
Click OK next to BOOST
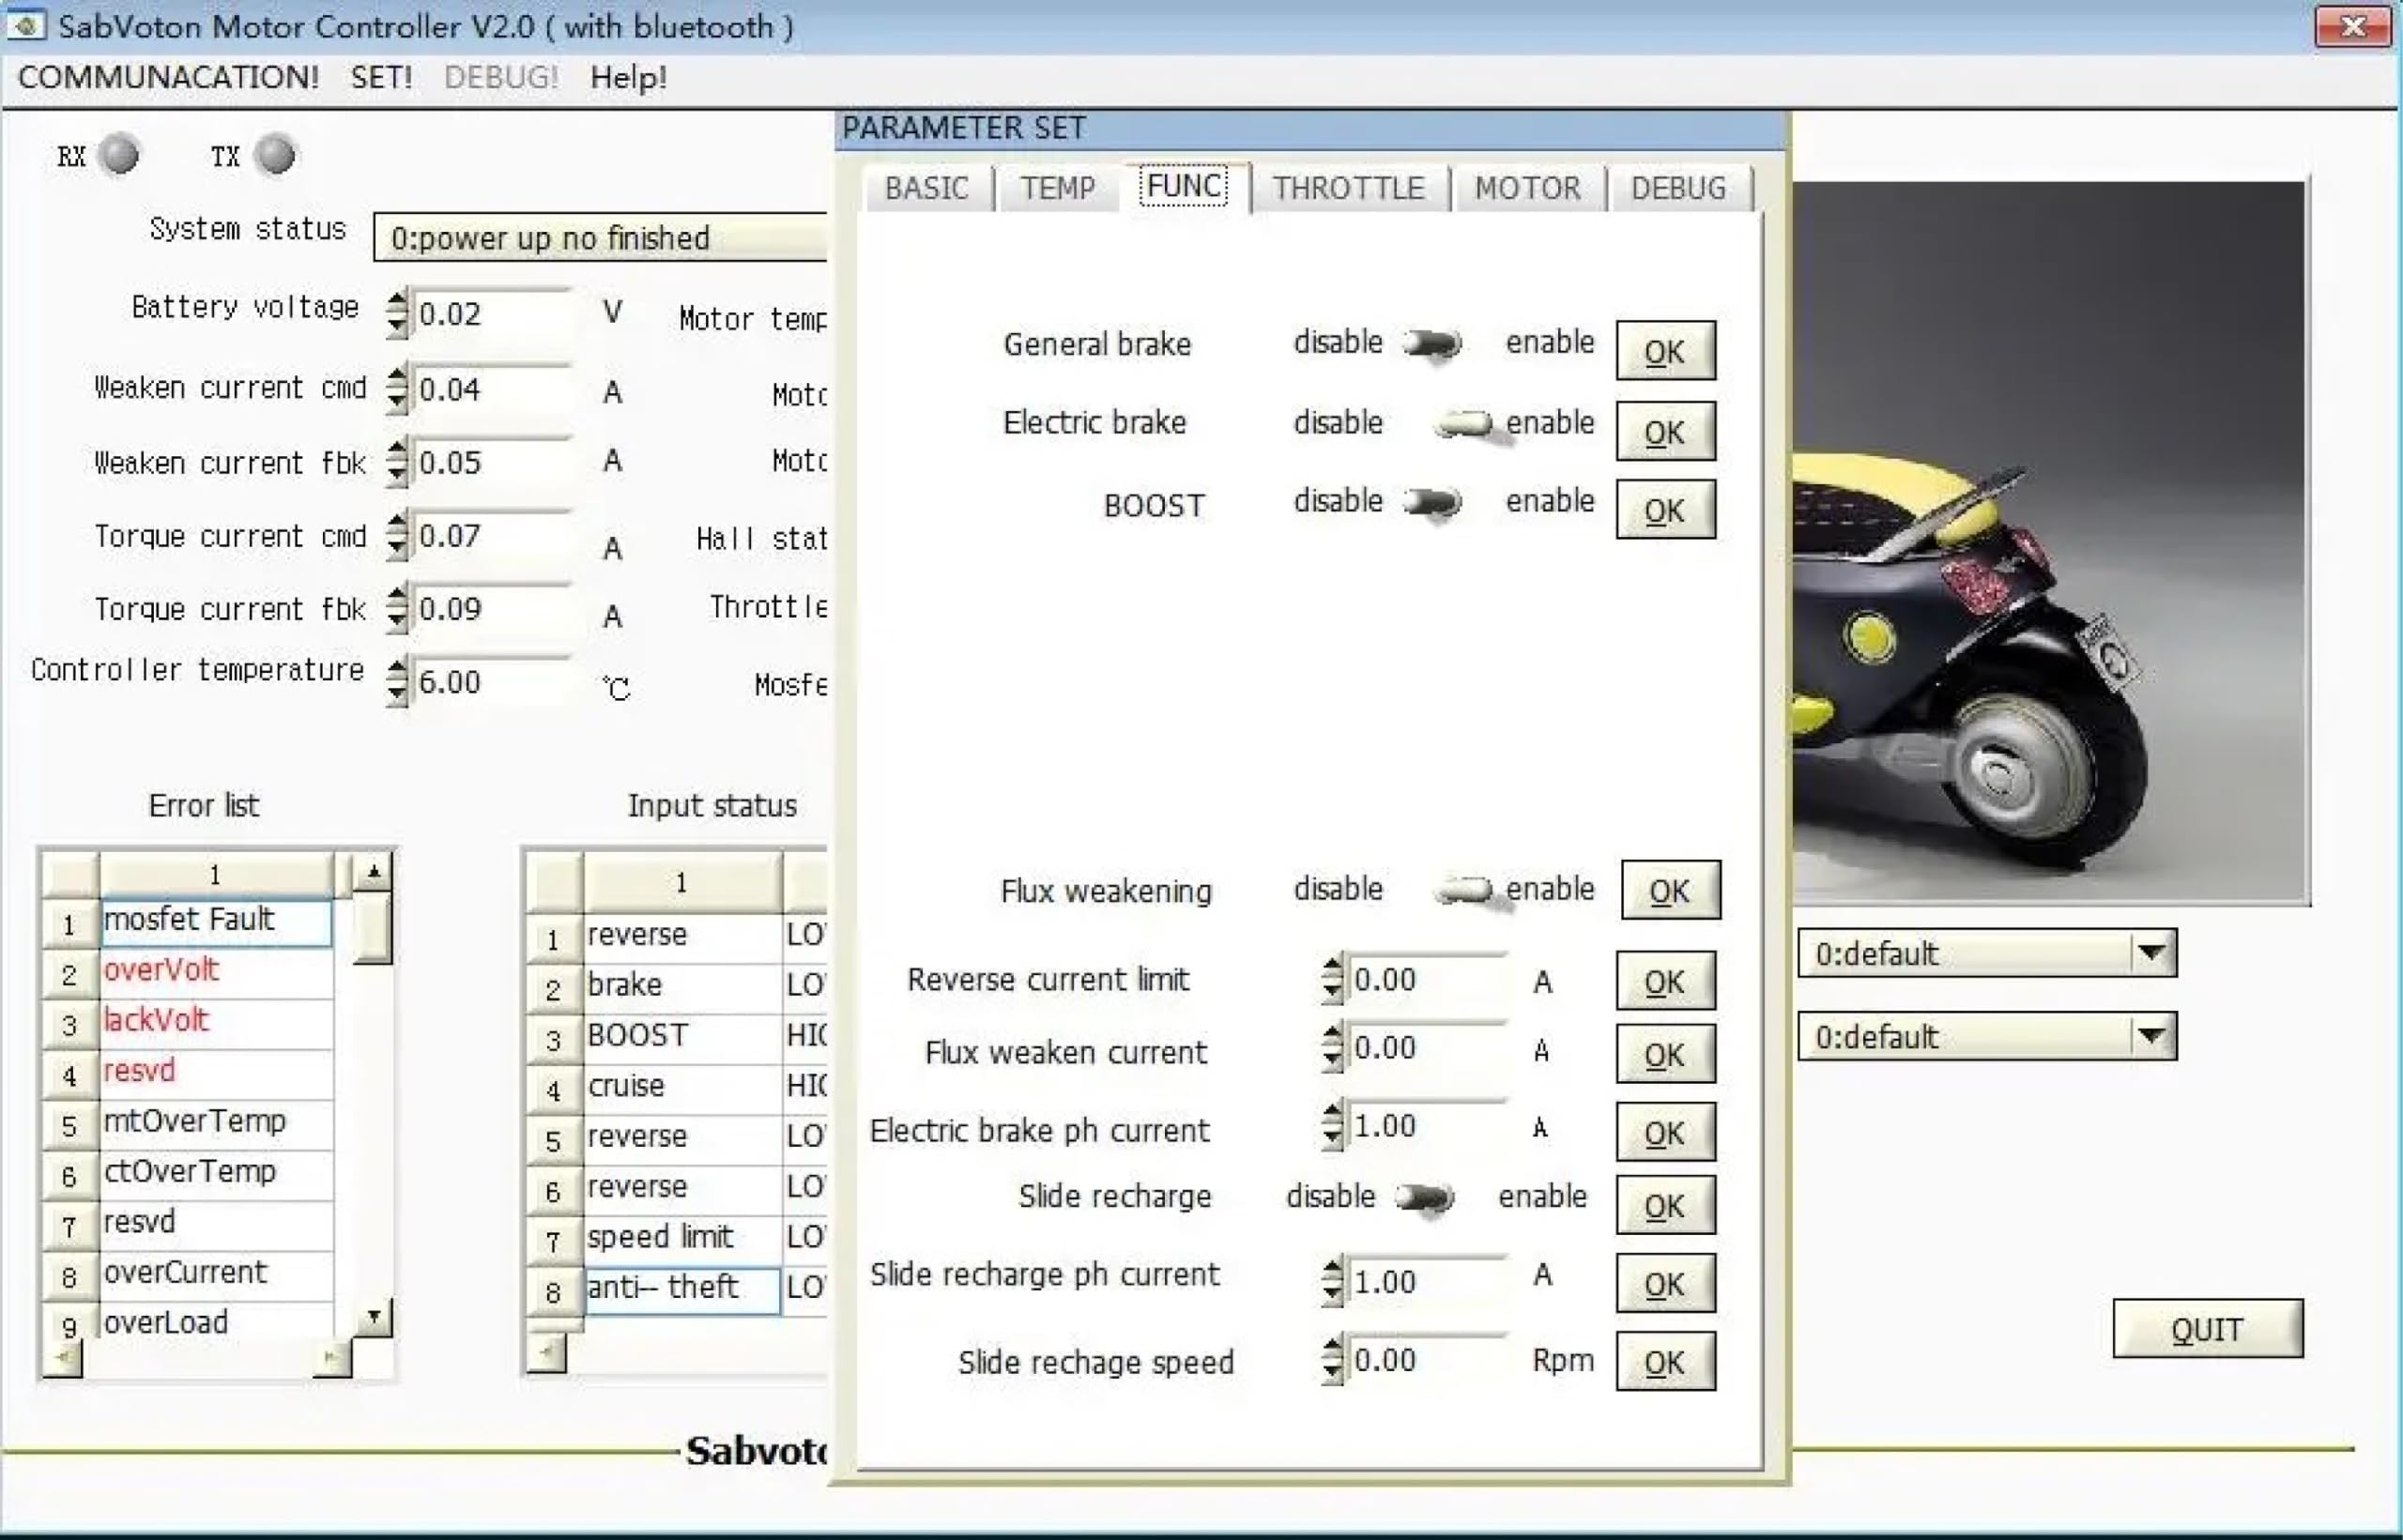(x=1665, y=510)
